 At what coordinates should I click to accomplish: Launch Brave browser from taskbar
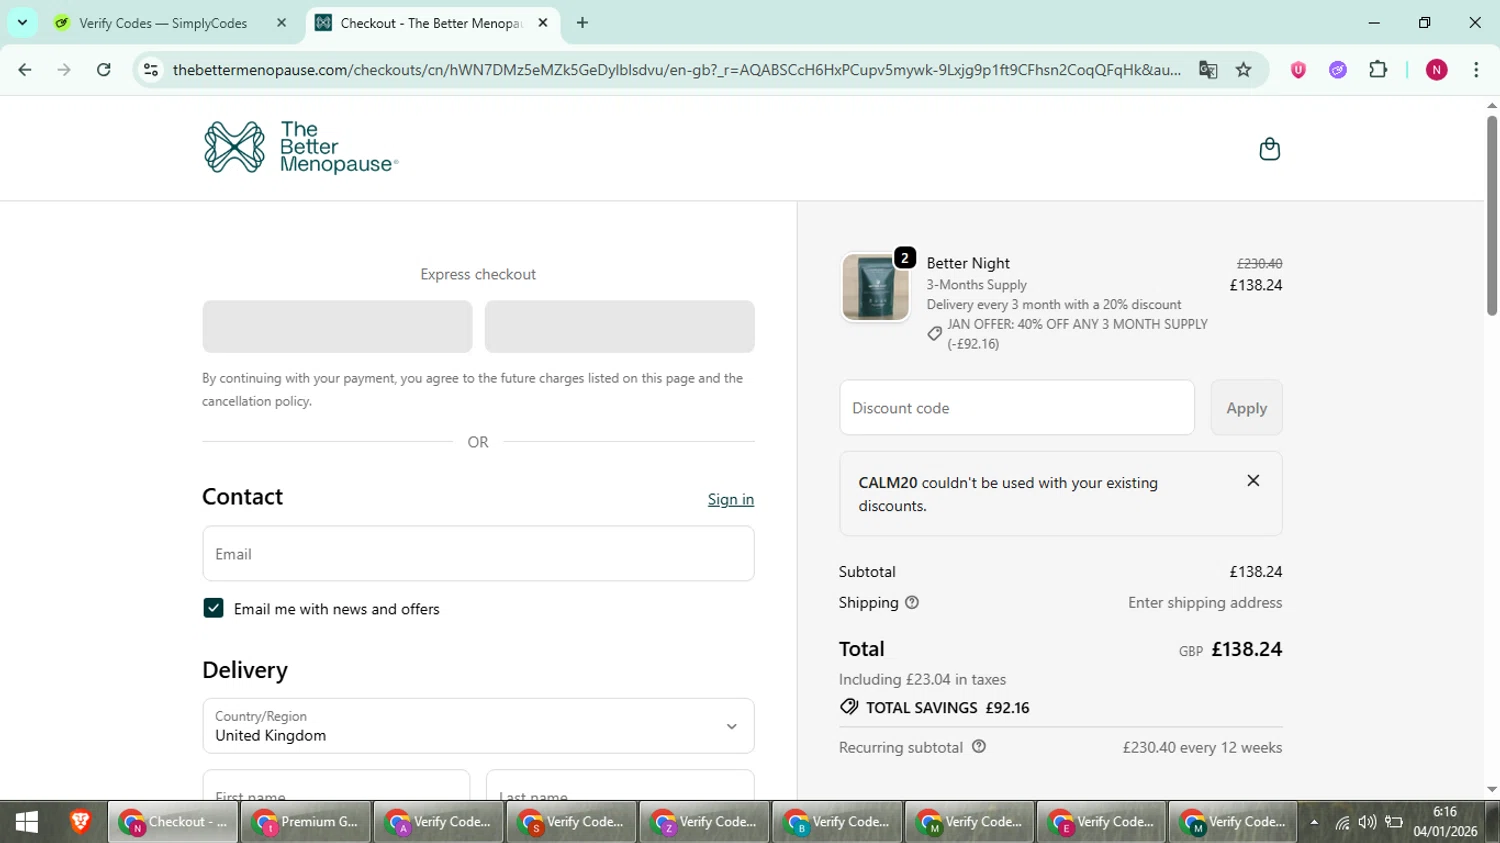pos(80,822)
